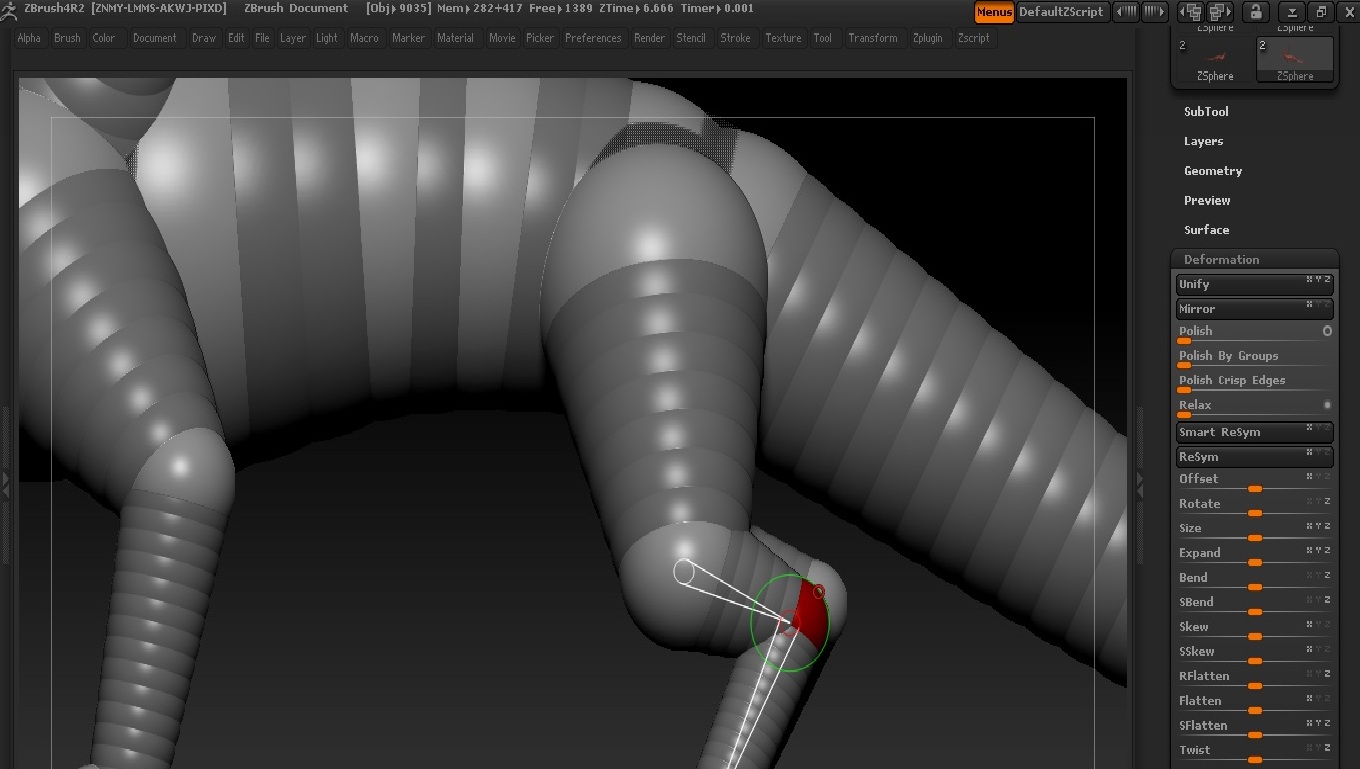Screen dimensions: 1360x769
Task: Click the Bend deformation slider handle
Action: [1254, 587]
